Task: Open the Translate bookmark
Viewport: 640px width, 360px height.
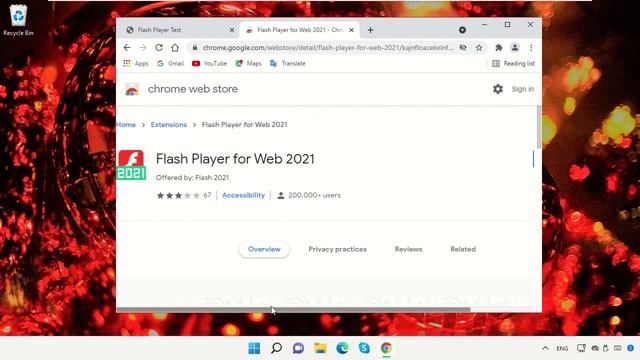Action: click(288, 64)
